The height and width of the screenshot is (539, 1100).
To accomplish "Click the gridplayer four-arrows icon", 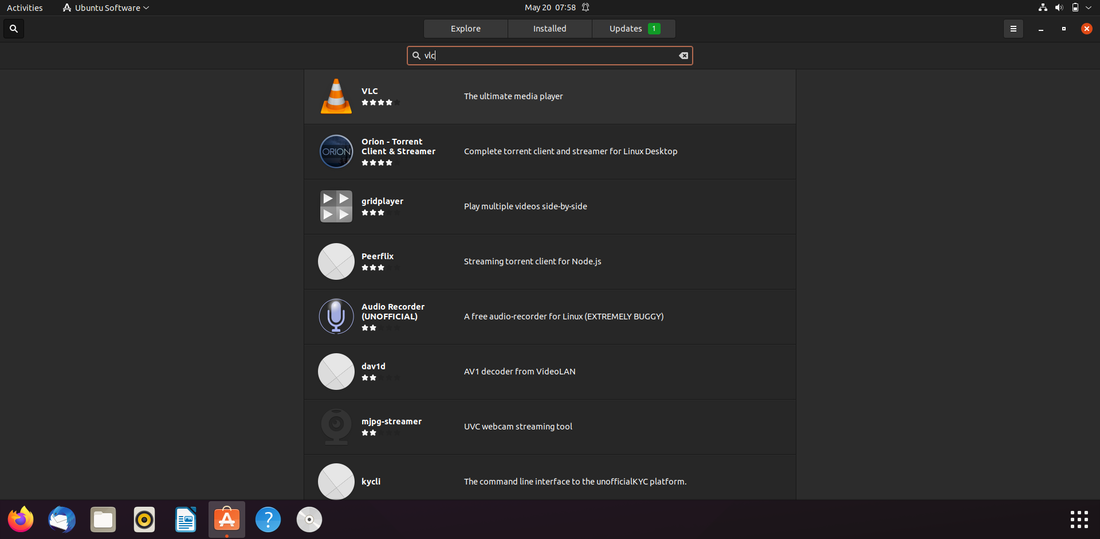I will click(336, 206).
